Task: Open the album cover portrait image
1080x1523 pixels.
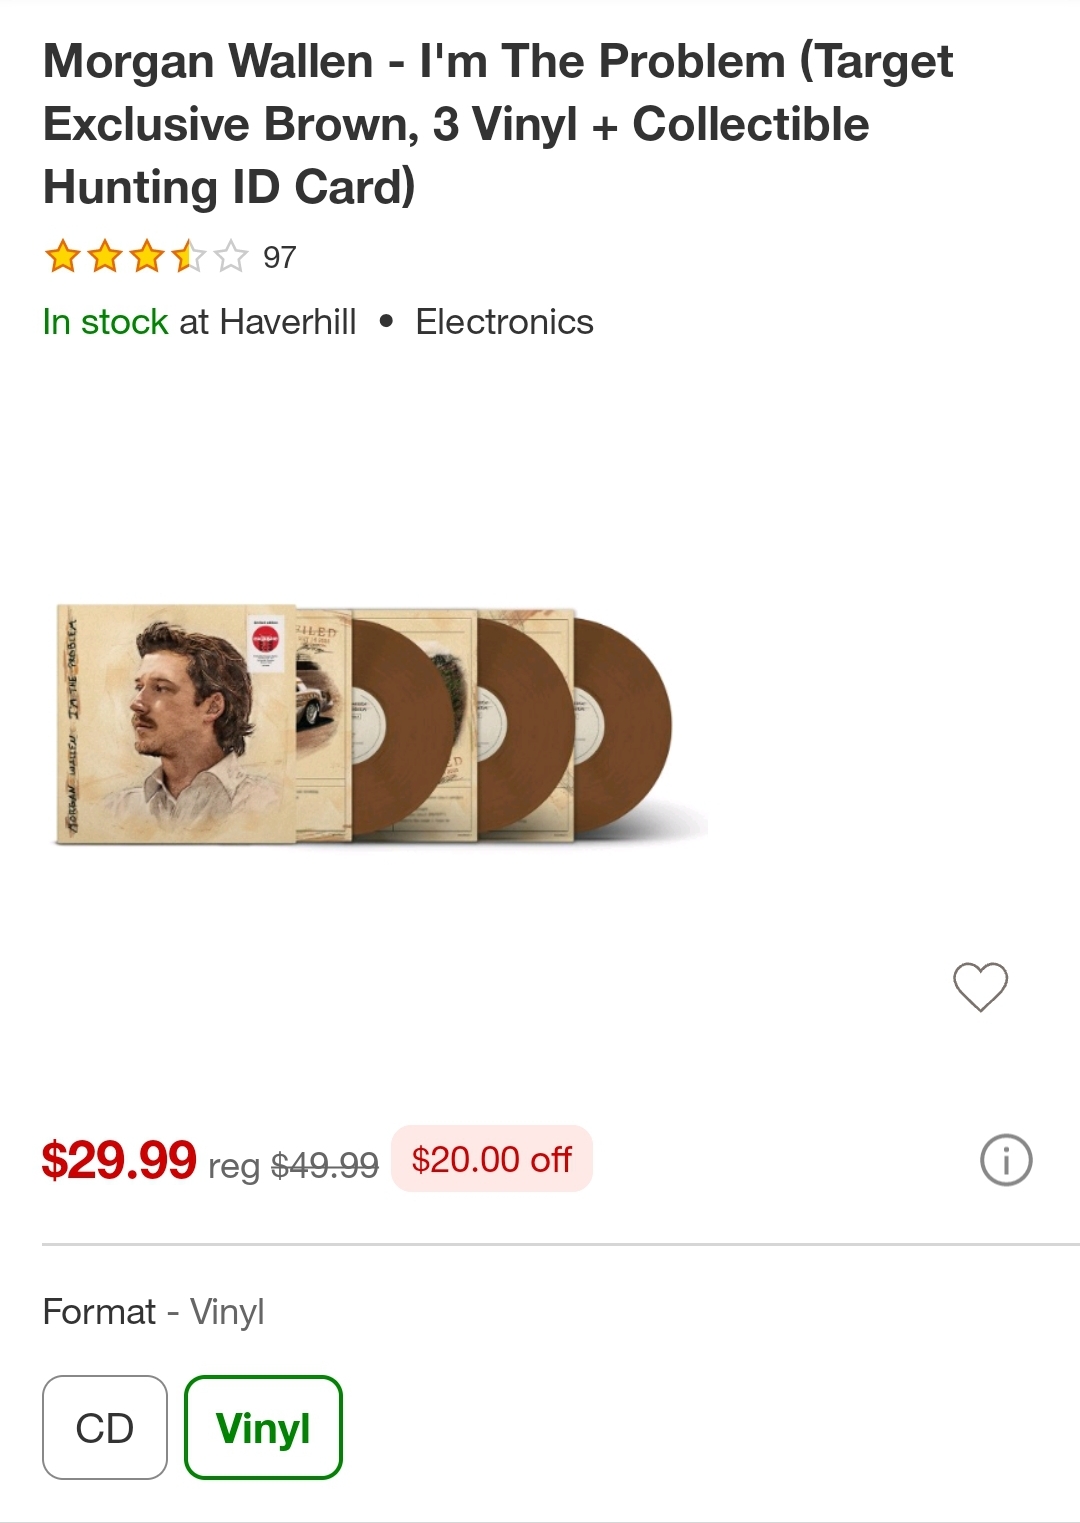Action: tap(176, 724)
